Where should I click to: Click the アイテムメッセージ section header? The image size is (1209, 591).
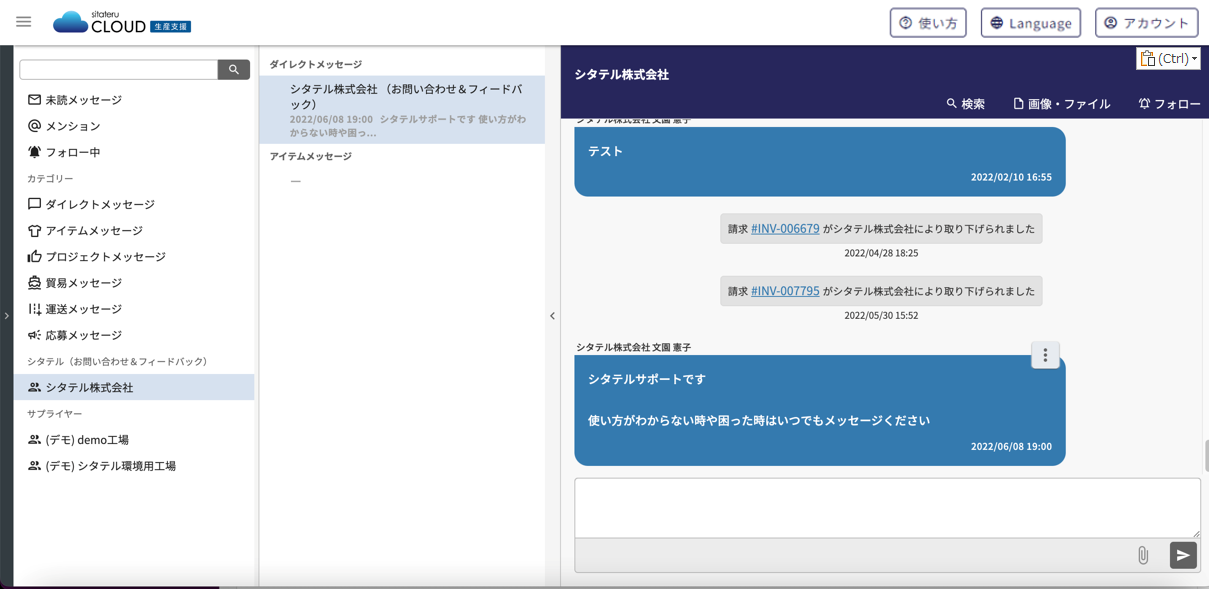pyautogui.click(x=310, y=156)
